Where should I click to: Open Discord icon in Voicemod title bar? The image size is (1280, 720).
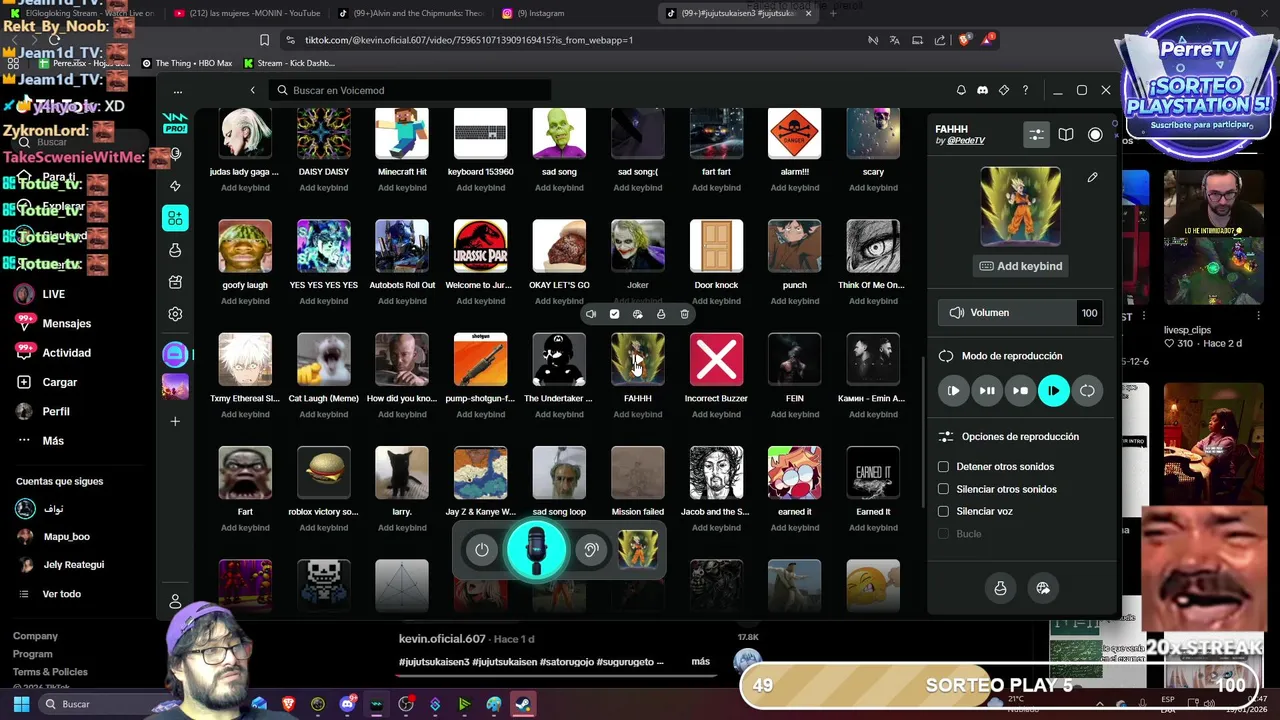(x=982, y=90)
